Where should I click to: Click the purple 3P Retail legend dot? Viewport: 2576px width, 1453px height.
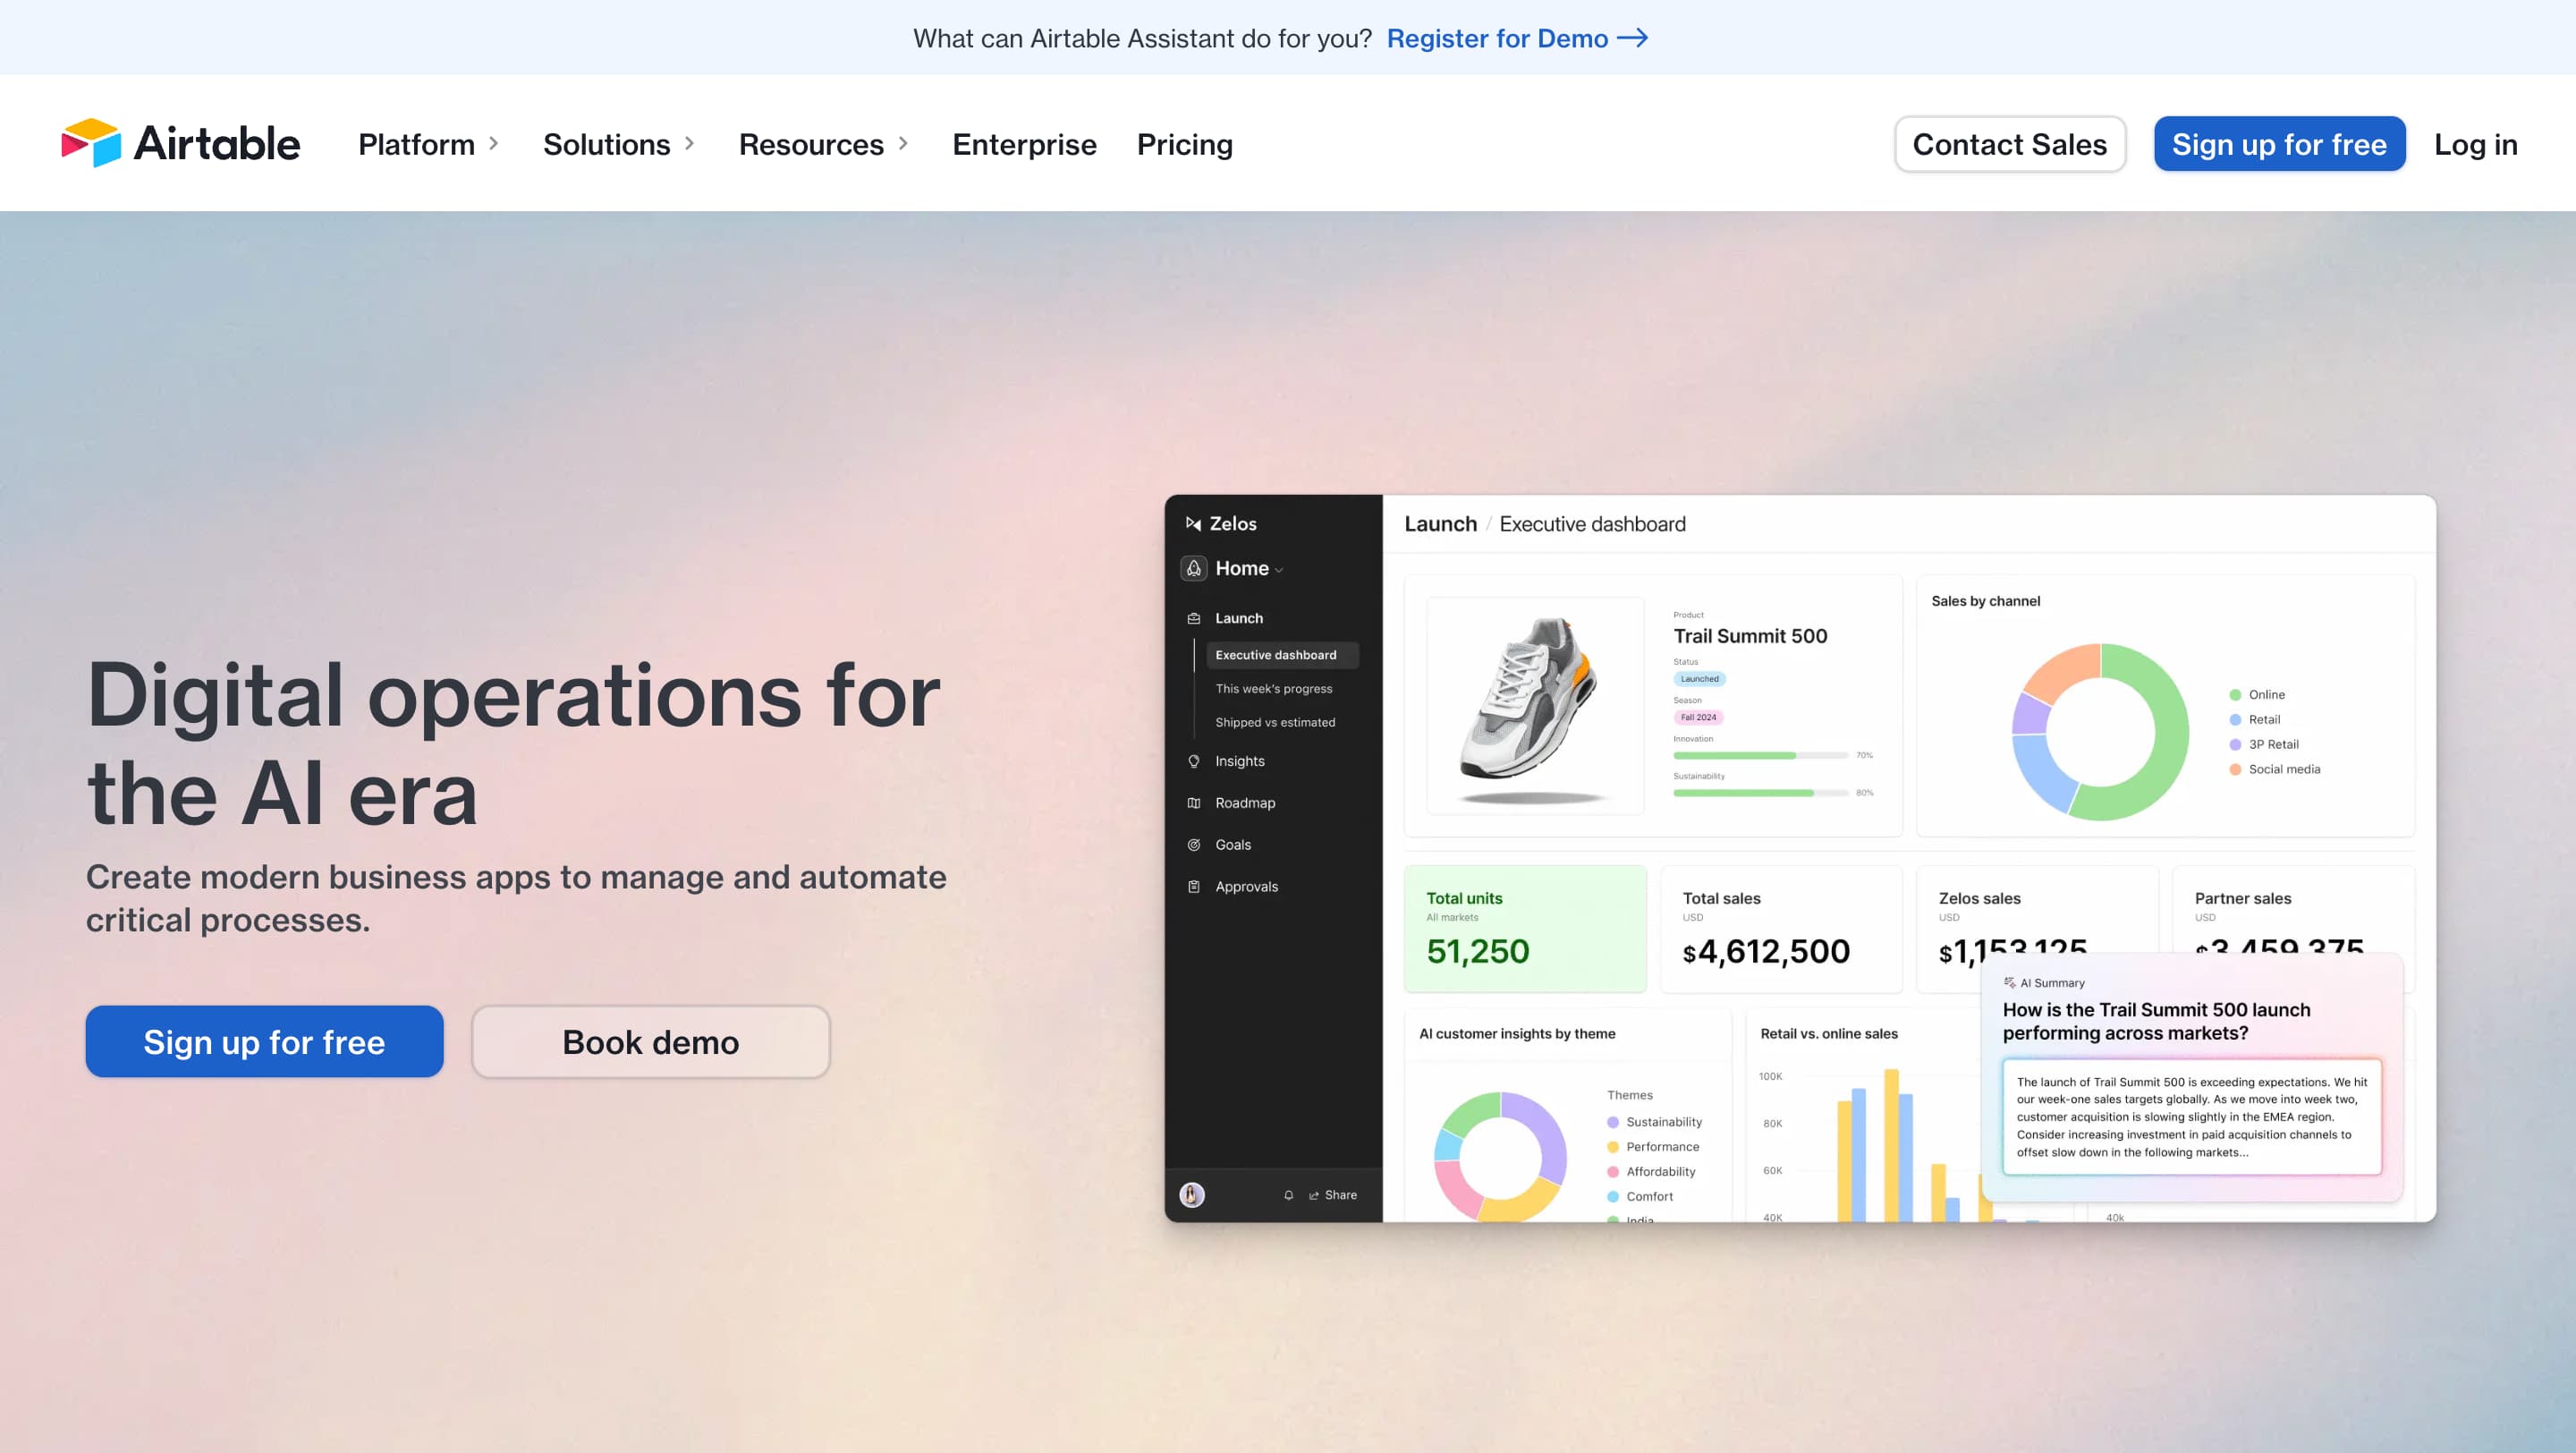click(2235, 745)
